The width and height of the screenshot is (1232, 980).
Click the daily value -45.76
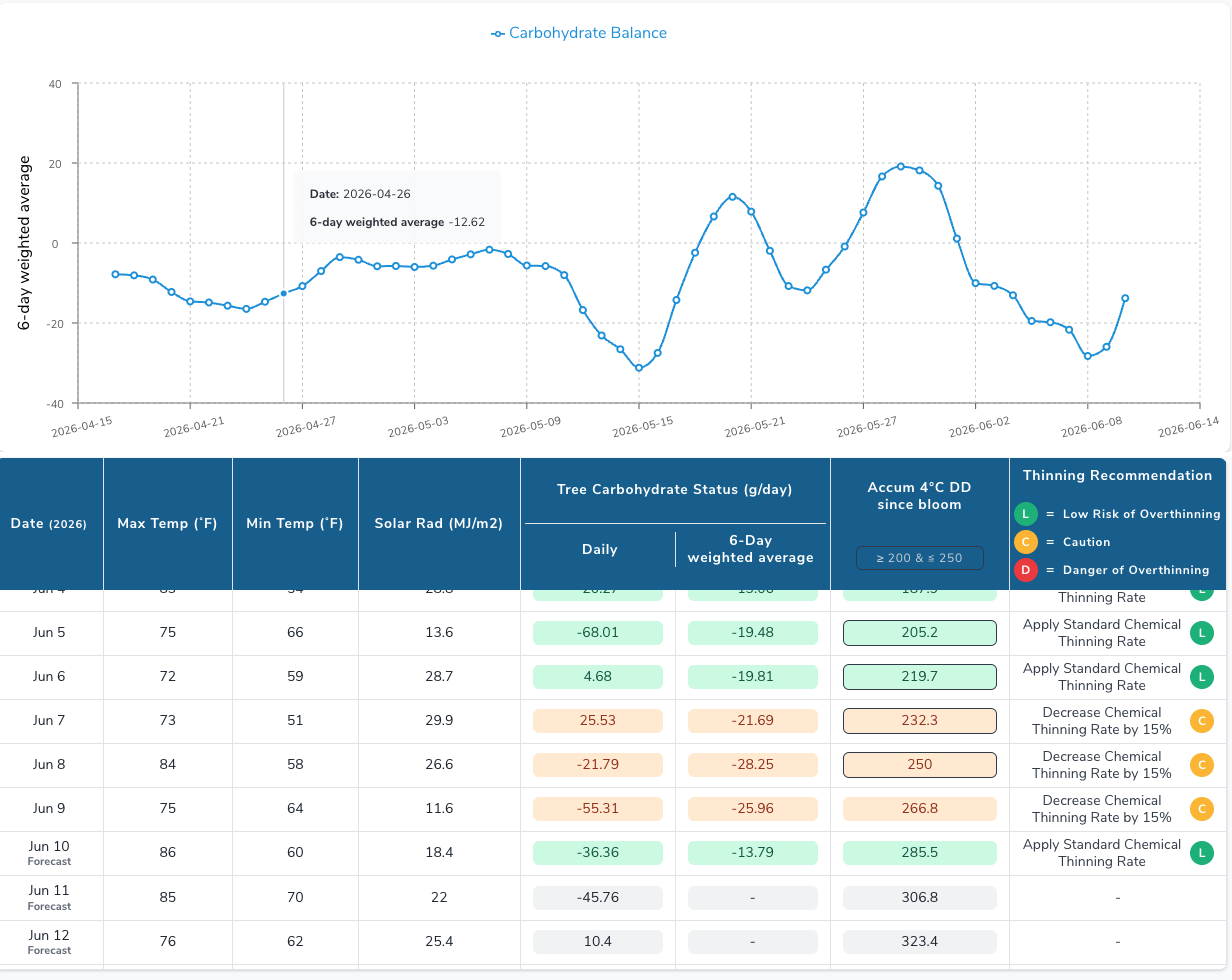[598, 897]
